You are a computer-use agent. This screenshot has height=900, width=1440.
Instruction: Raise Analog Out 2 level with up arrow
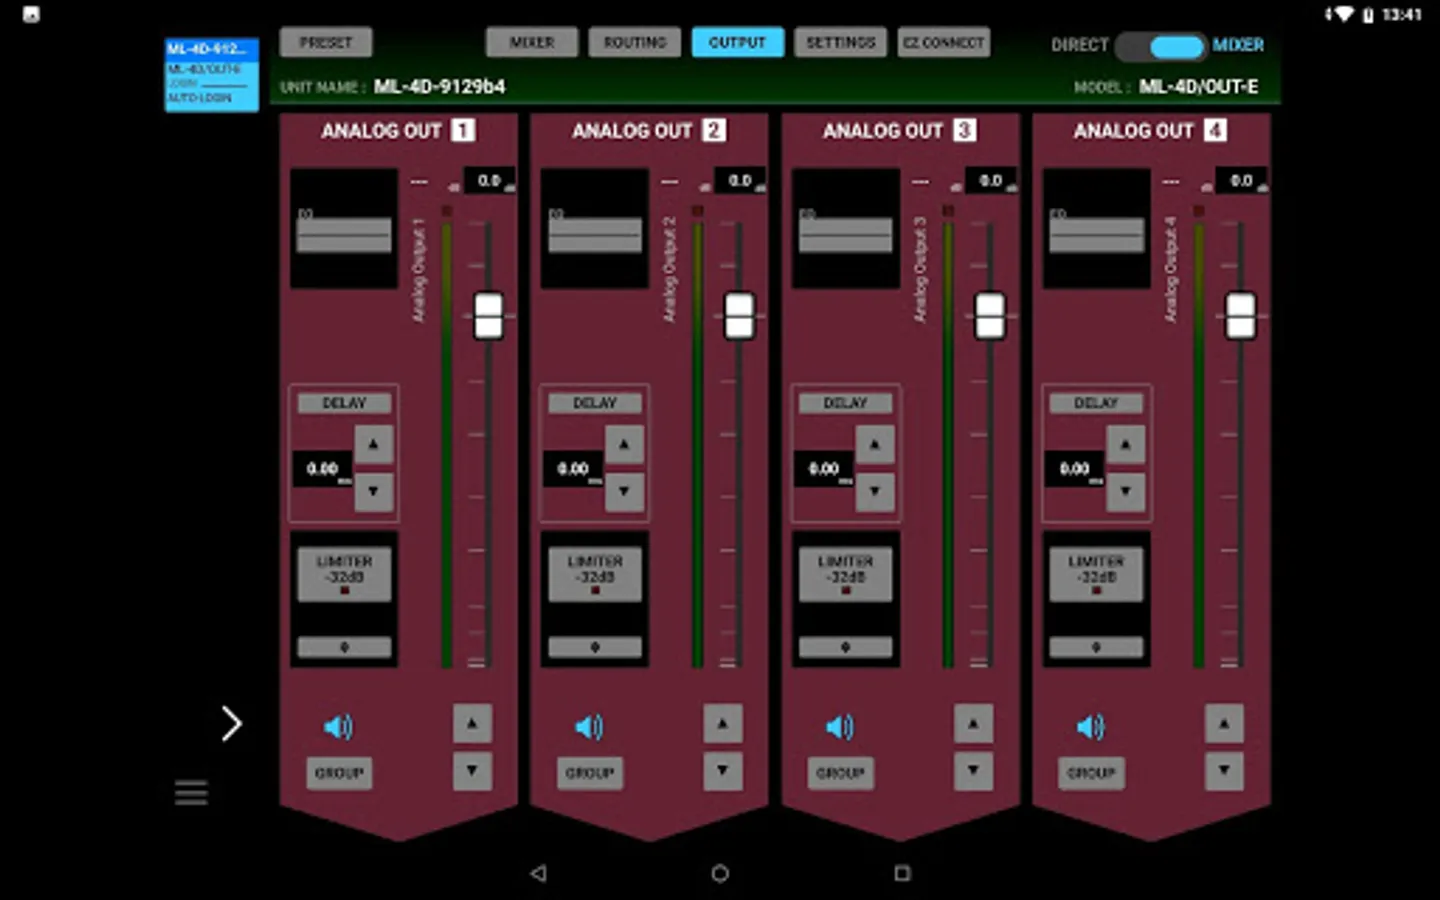[723, 723]
